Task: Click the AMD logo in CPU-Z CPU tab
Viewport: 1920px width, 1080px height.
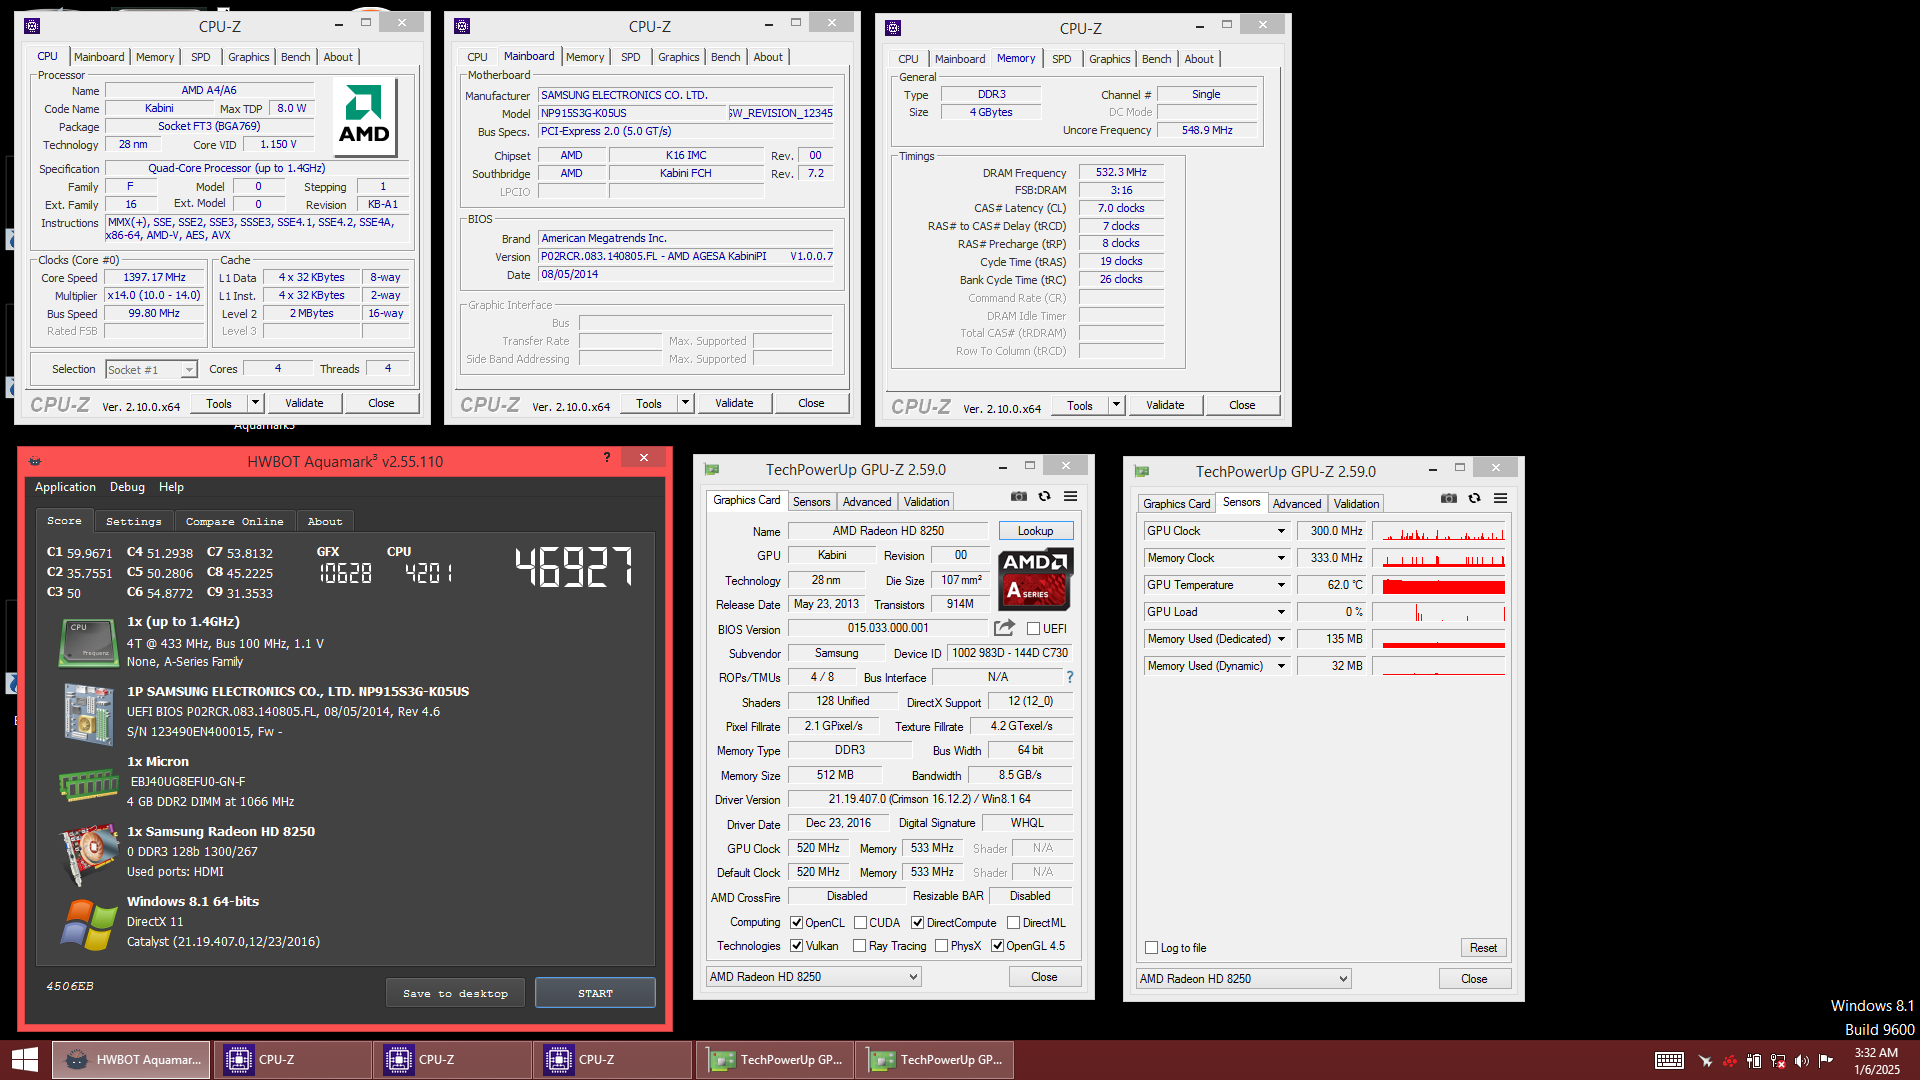Action: (x=364, y=116)
